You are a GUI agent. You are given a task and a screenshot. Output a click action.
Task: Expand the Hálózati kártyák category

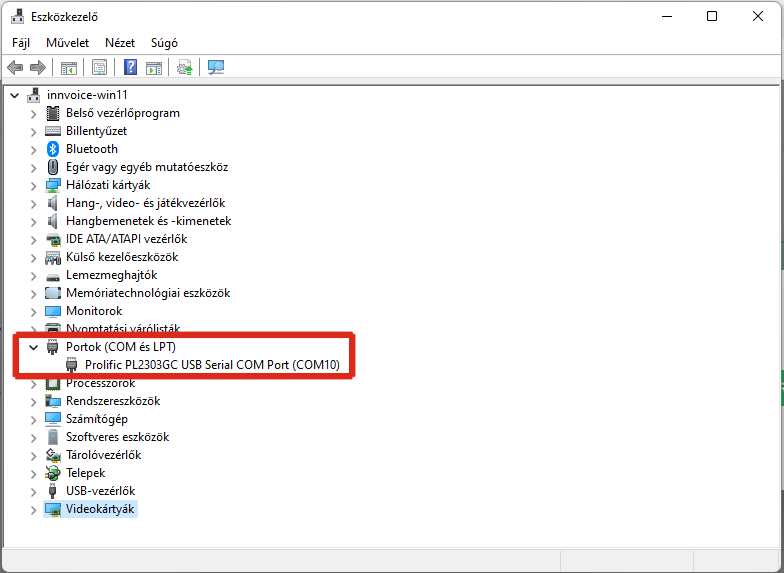point(33,185)
